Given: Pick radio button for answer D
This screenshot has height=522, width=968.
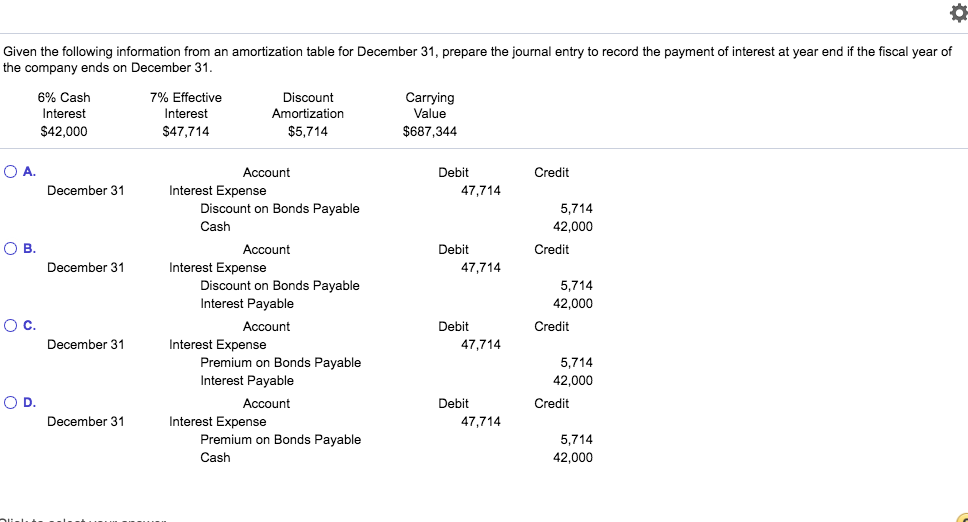Looking at the screenshot, I should (10, 402).
